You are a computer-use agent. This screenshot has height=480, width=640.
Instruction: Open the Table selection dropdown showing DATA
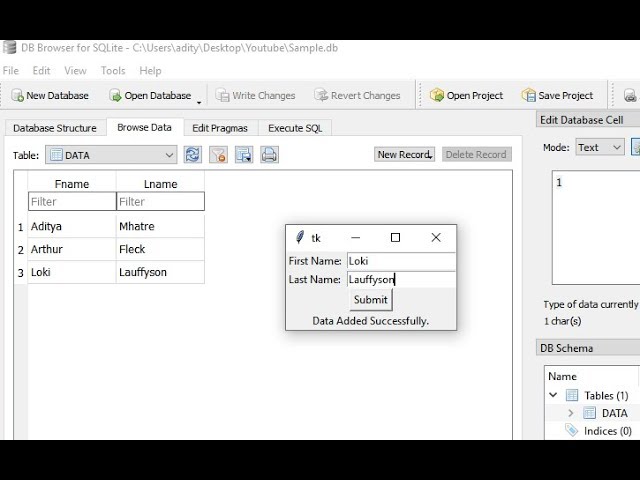[111, 155]
